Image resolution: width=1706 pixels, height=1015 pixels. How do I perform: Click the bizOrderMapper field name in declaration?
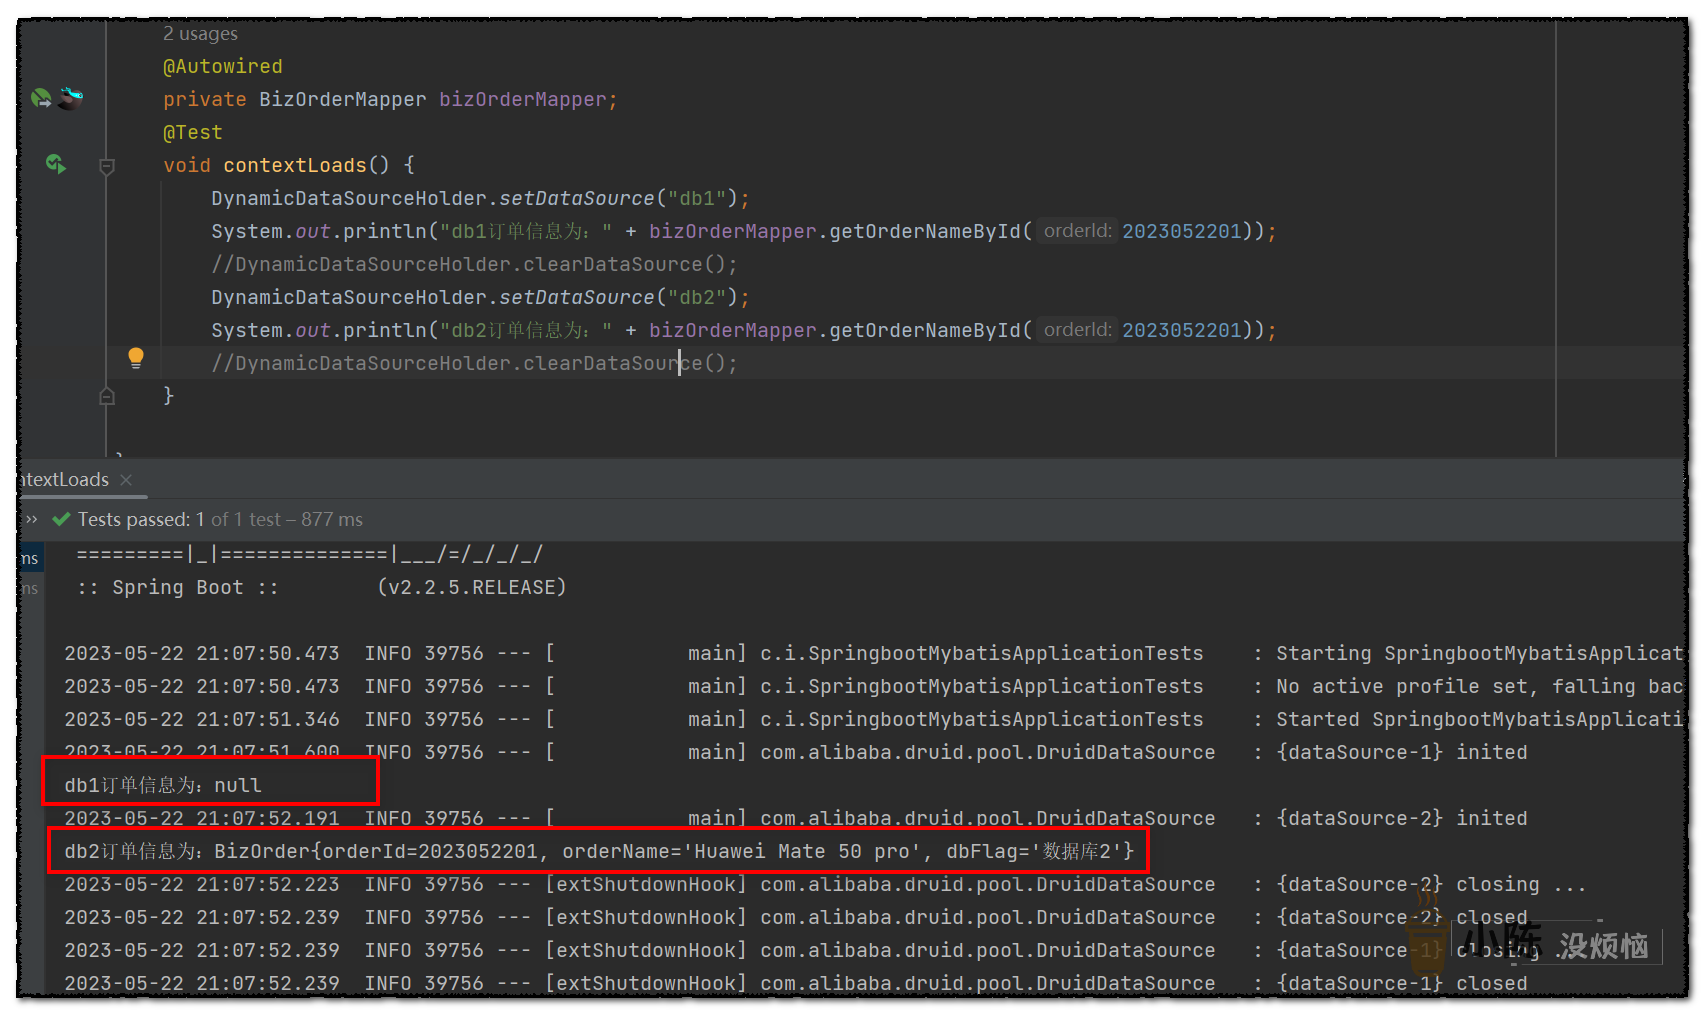pos(523,99)
